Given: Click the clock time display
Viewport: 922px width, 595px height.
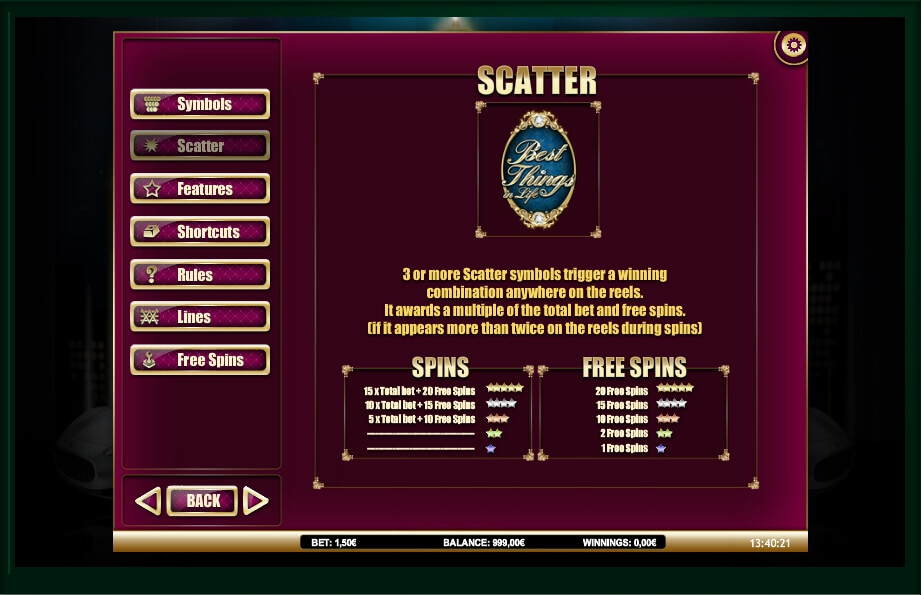Looking at the screenshot, I should pos(769,544).
